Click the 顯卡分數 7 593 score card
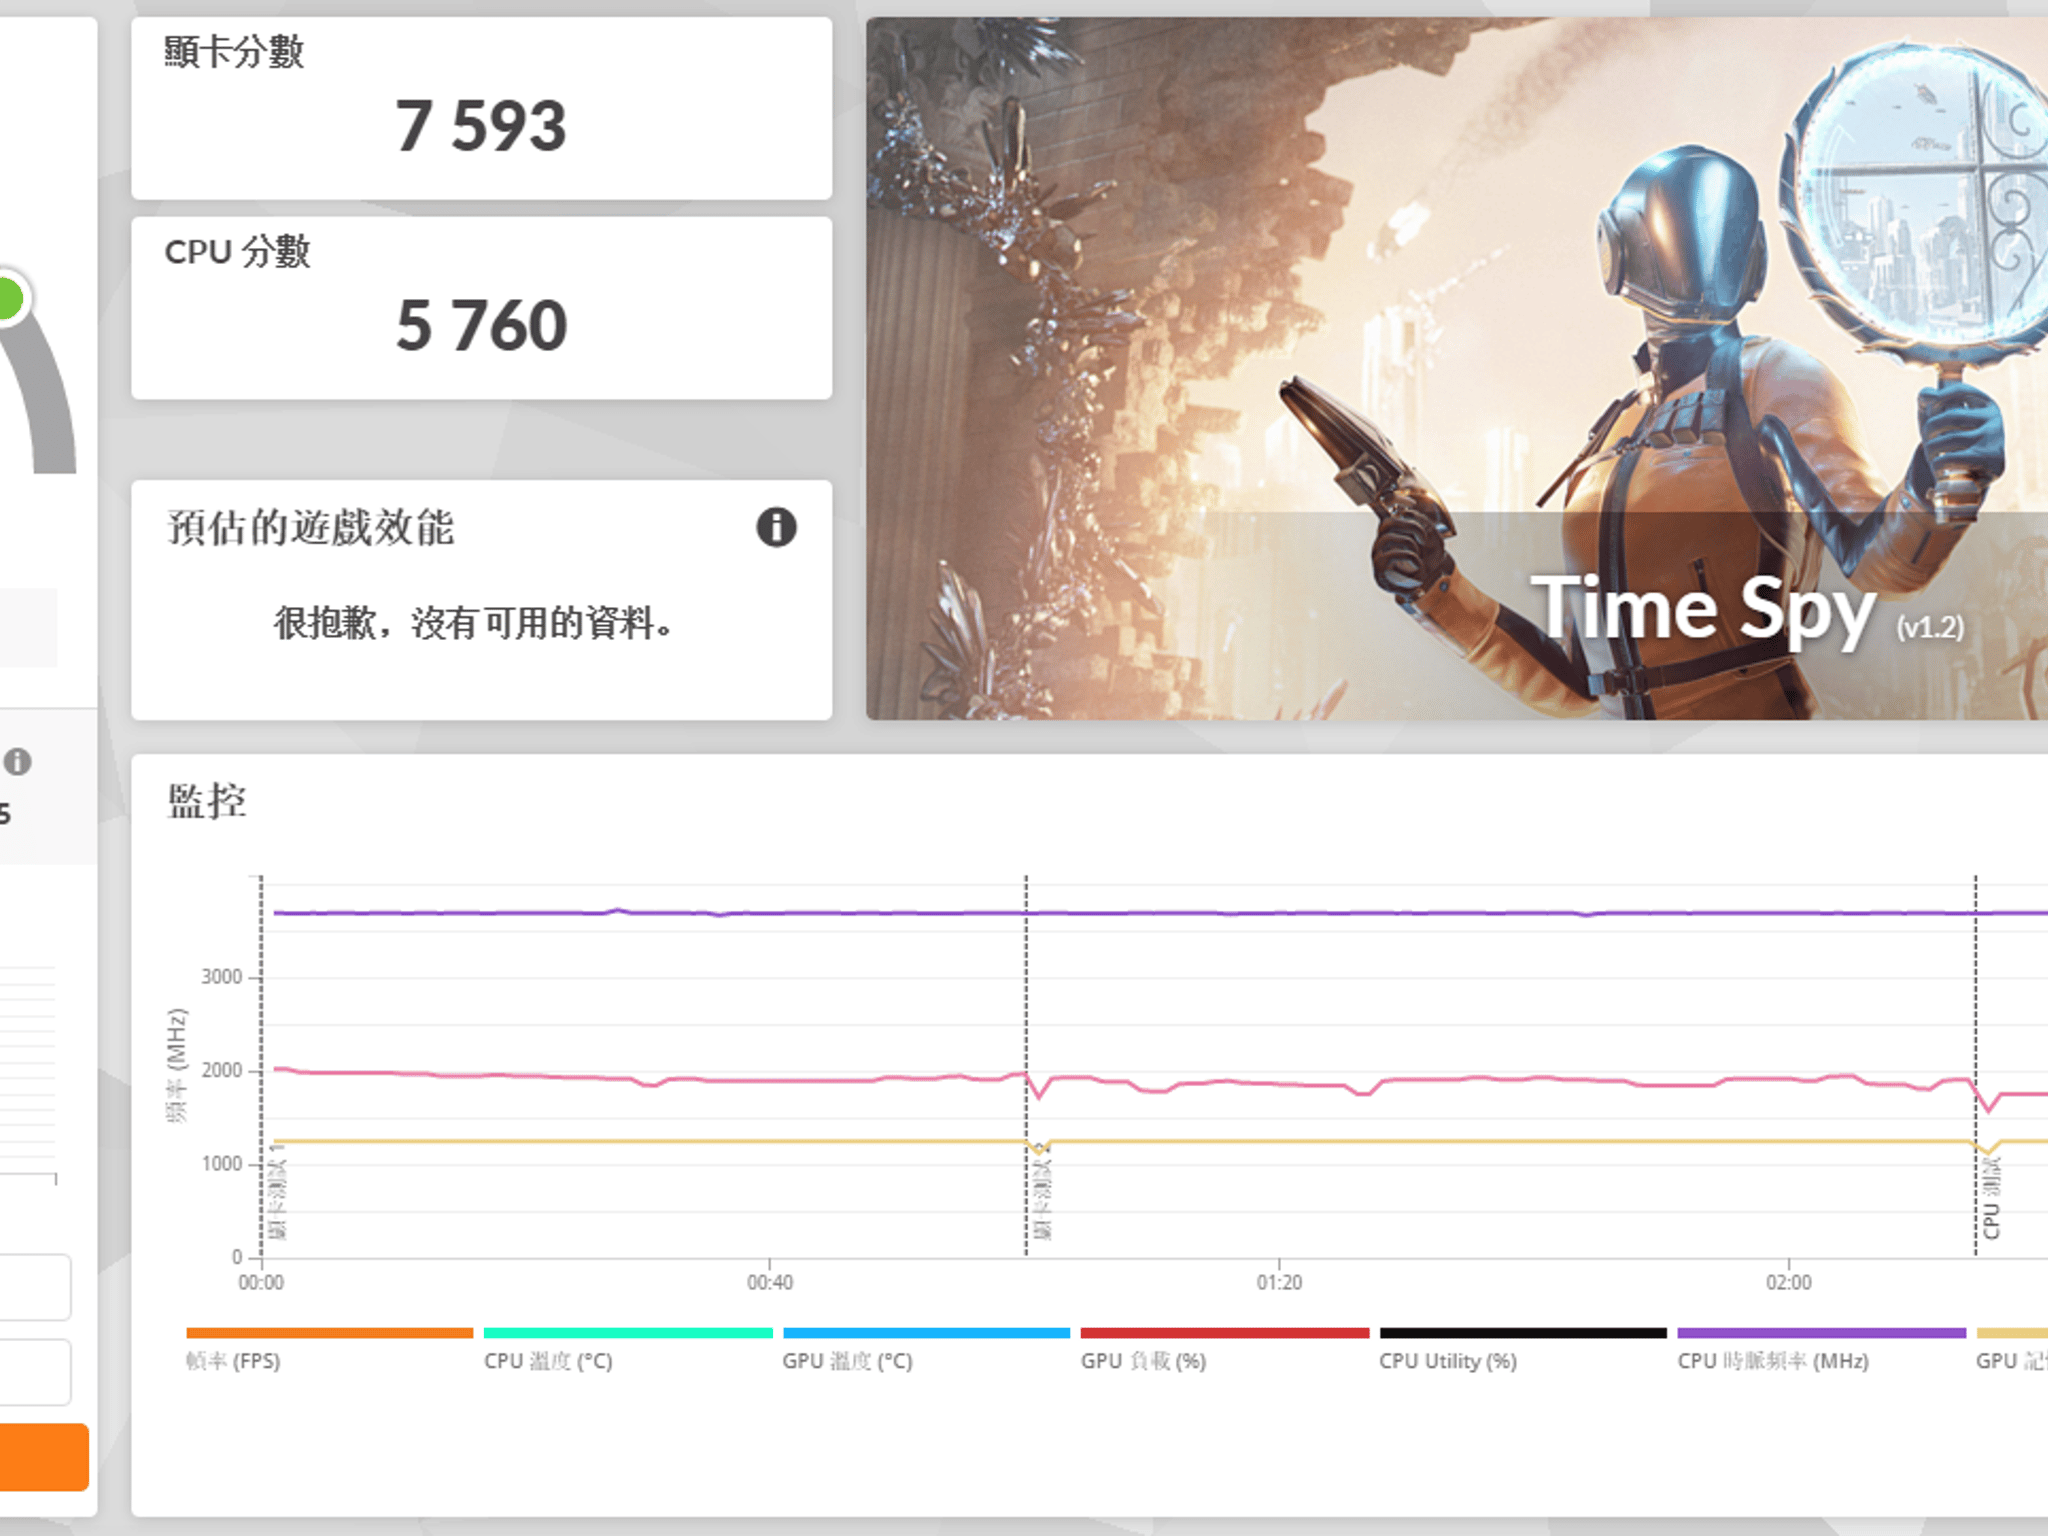The height and width of the screenshot is (1536, 2048). (x=481, y=108)
